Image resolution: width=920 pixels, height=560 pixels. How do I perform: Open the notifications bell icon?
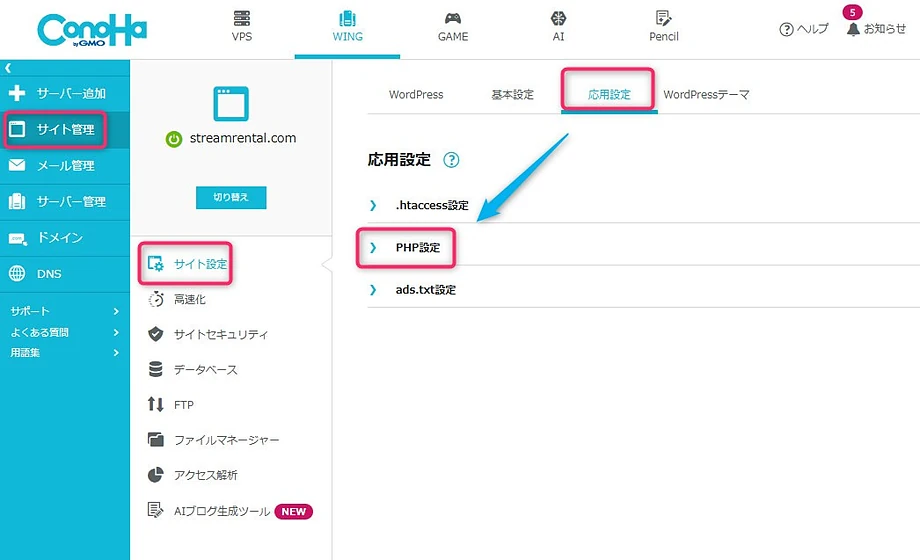(853, 29)
